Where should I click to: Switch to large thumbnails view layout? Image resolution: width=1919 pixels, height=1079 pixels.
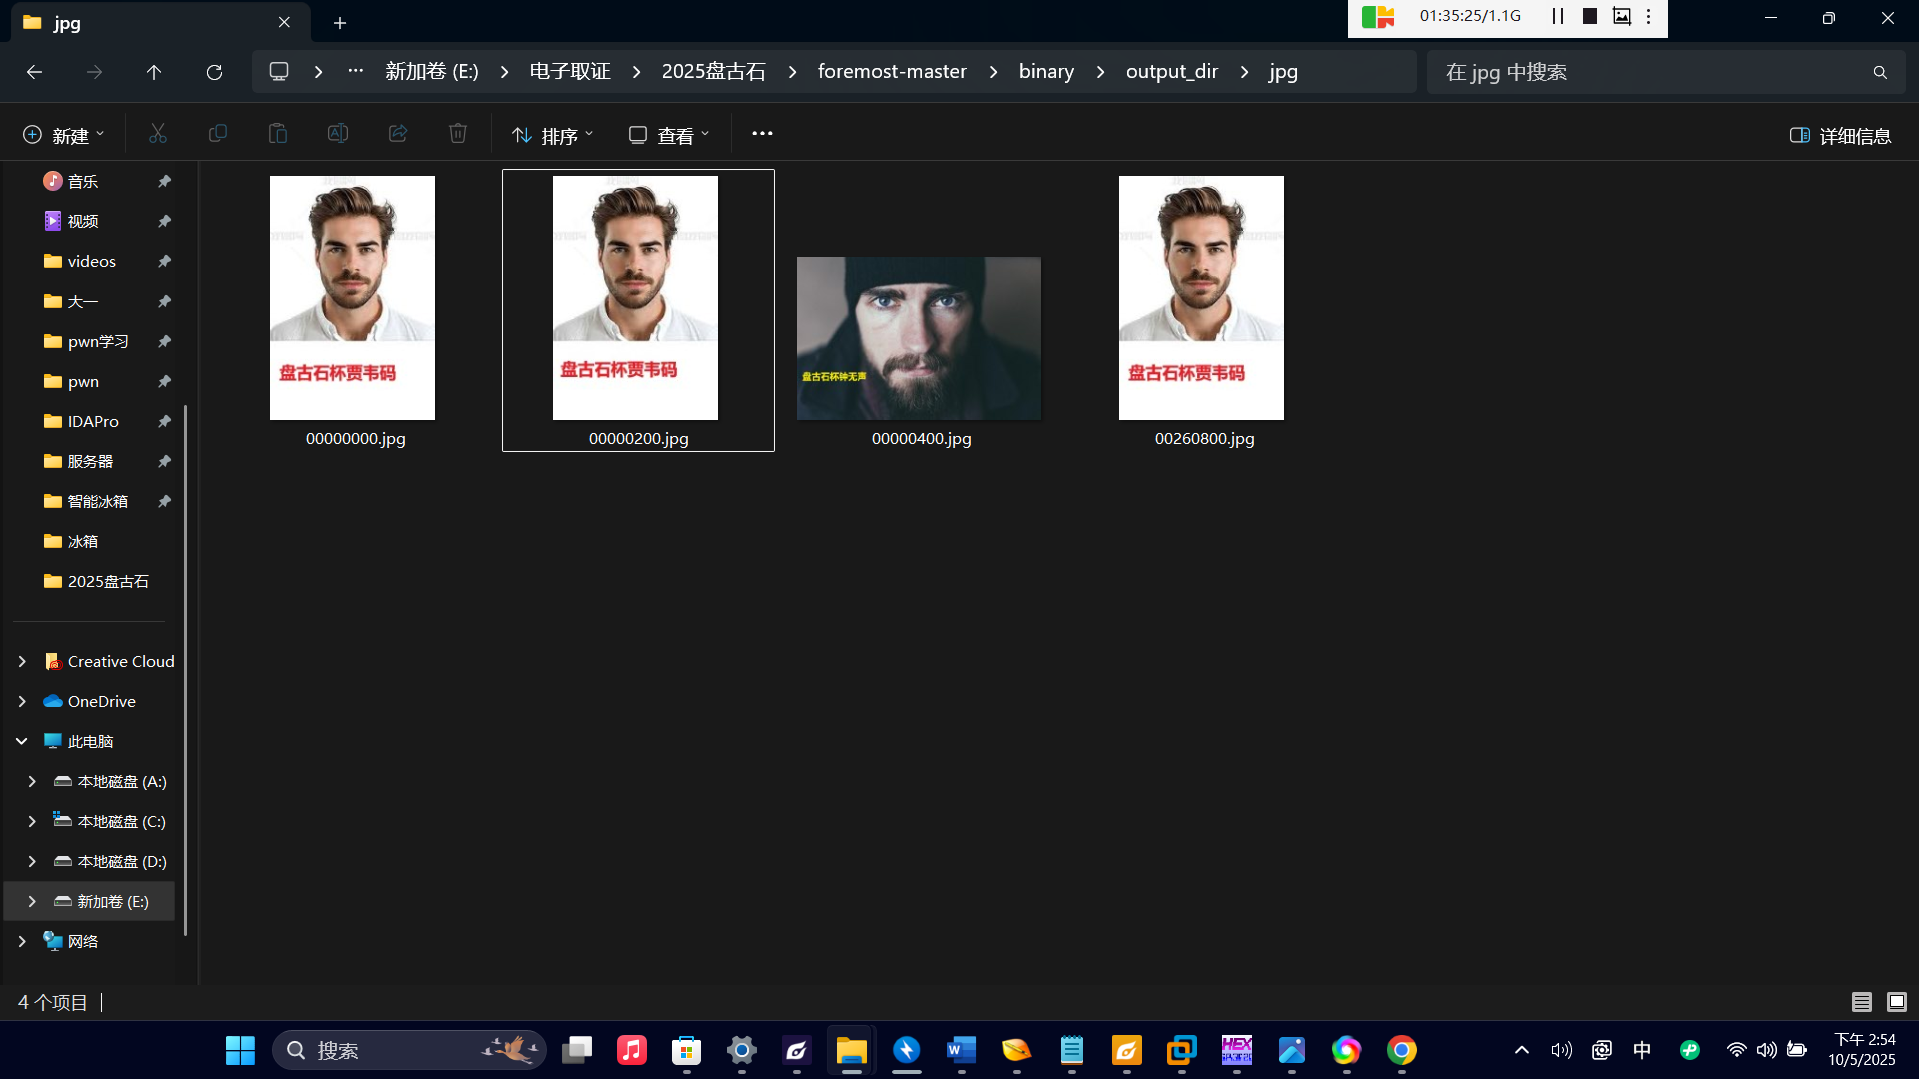tap(1896, 1001)
